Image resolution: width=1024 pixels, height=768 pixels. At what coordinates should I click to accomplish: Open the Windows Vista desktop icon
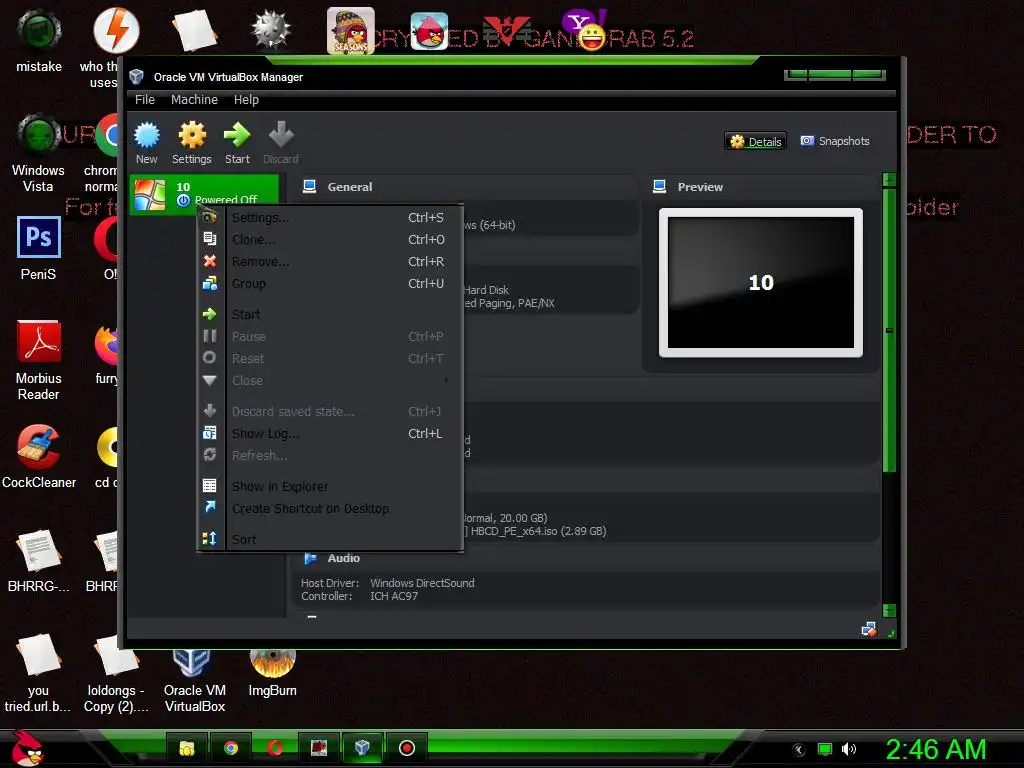[39, 153]
